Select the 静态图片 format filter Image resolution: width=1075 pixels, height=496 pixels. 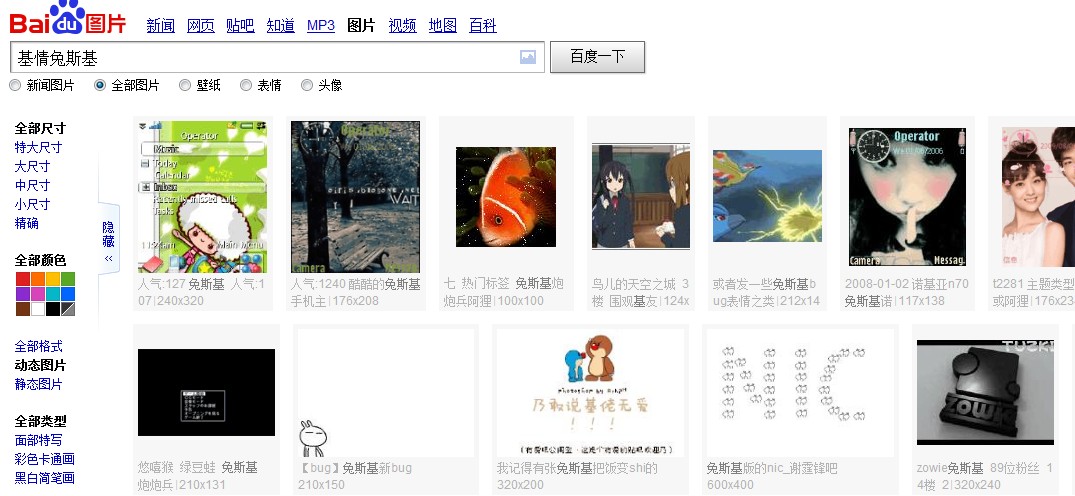point(38,384)
